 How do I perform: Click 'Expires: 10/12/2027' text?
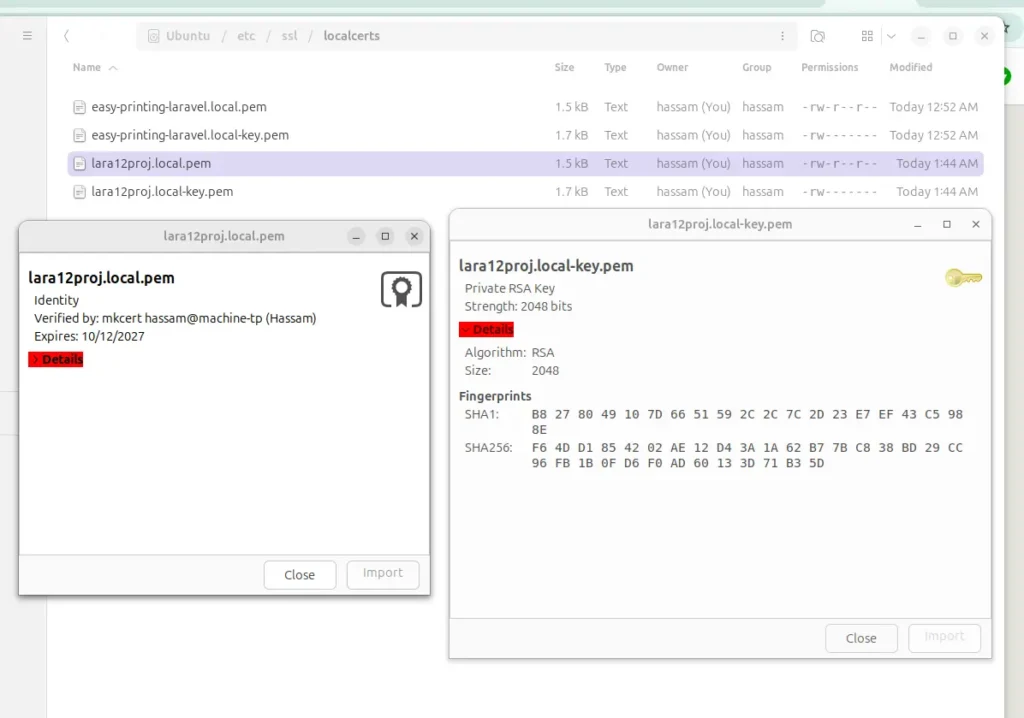(x=89, y=336)
